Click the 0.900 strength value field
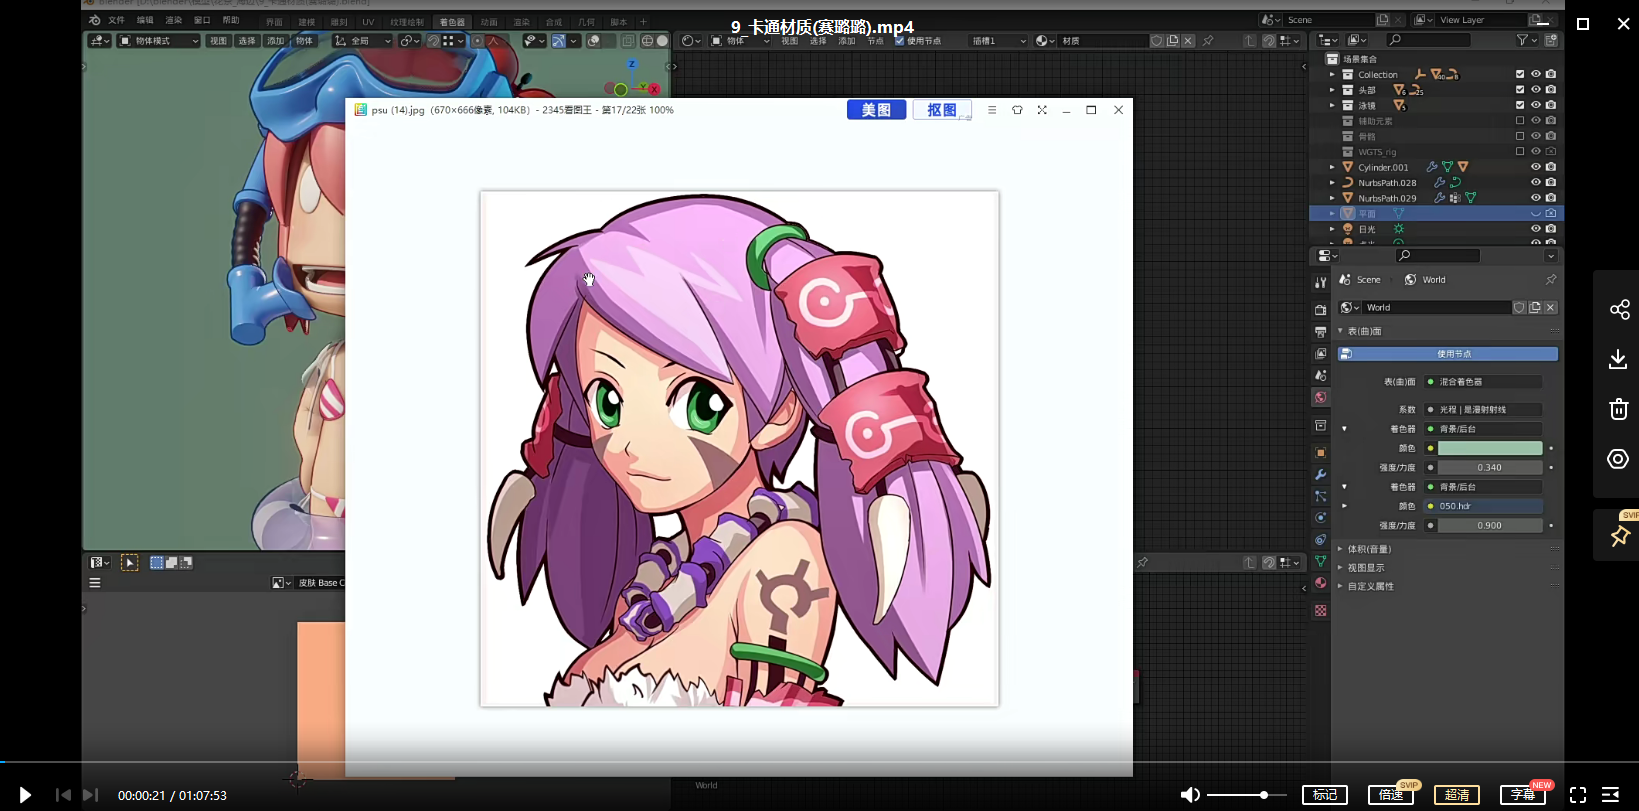 click(x=1490, y=525)
